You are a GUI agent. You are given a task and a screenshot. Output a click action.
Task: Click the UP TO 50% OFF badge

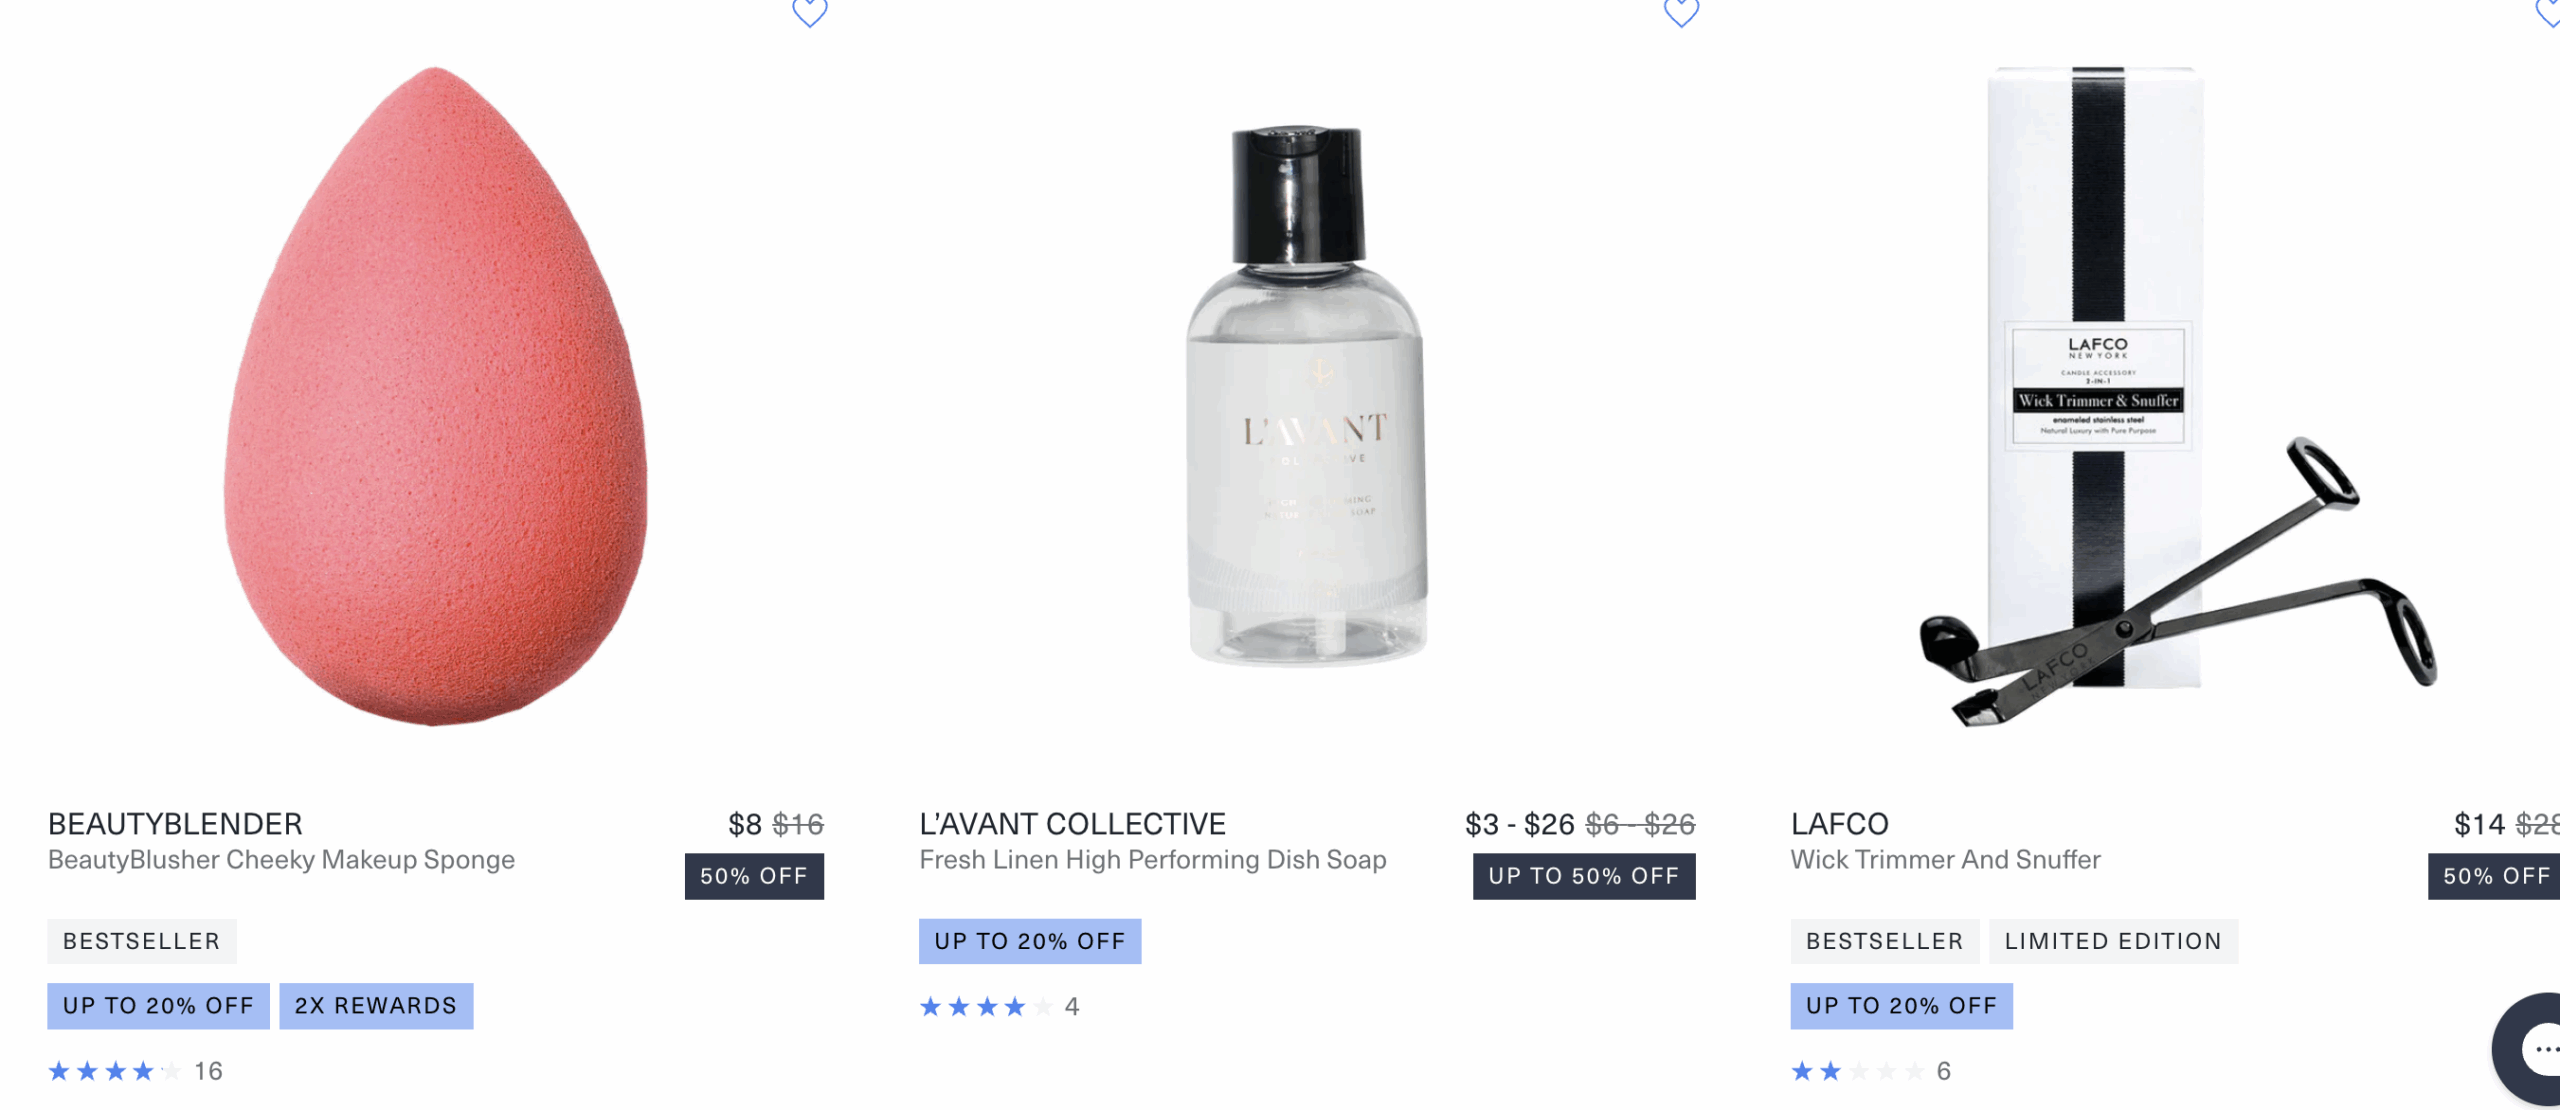click(x=1583, y=876)
